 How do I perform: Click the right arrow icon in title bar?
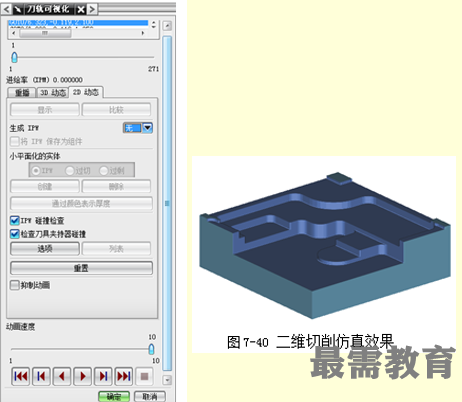92,9
